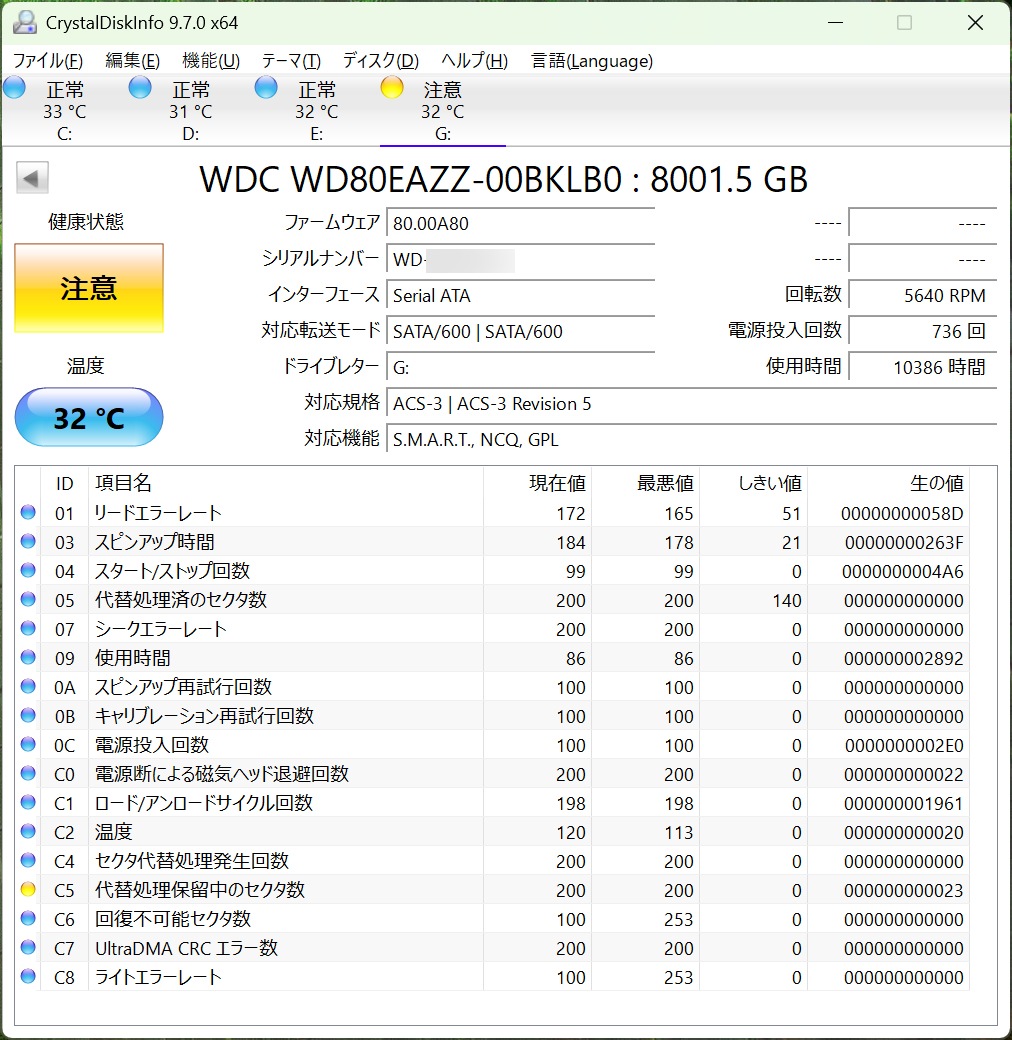Viewport: 1012px width, 1040px height.
Task: Click yellow status dot for attribute C5
Action: click(28, 889)
